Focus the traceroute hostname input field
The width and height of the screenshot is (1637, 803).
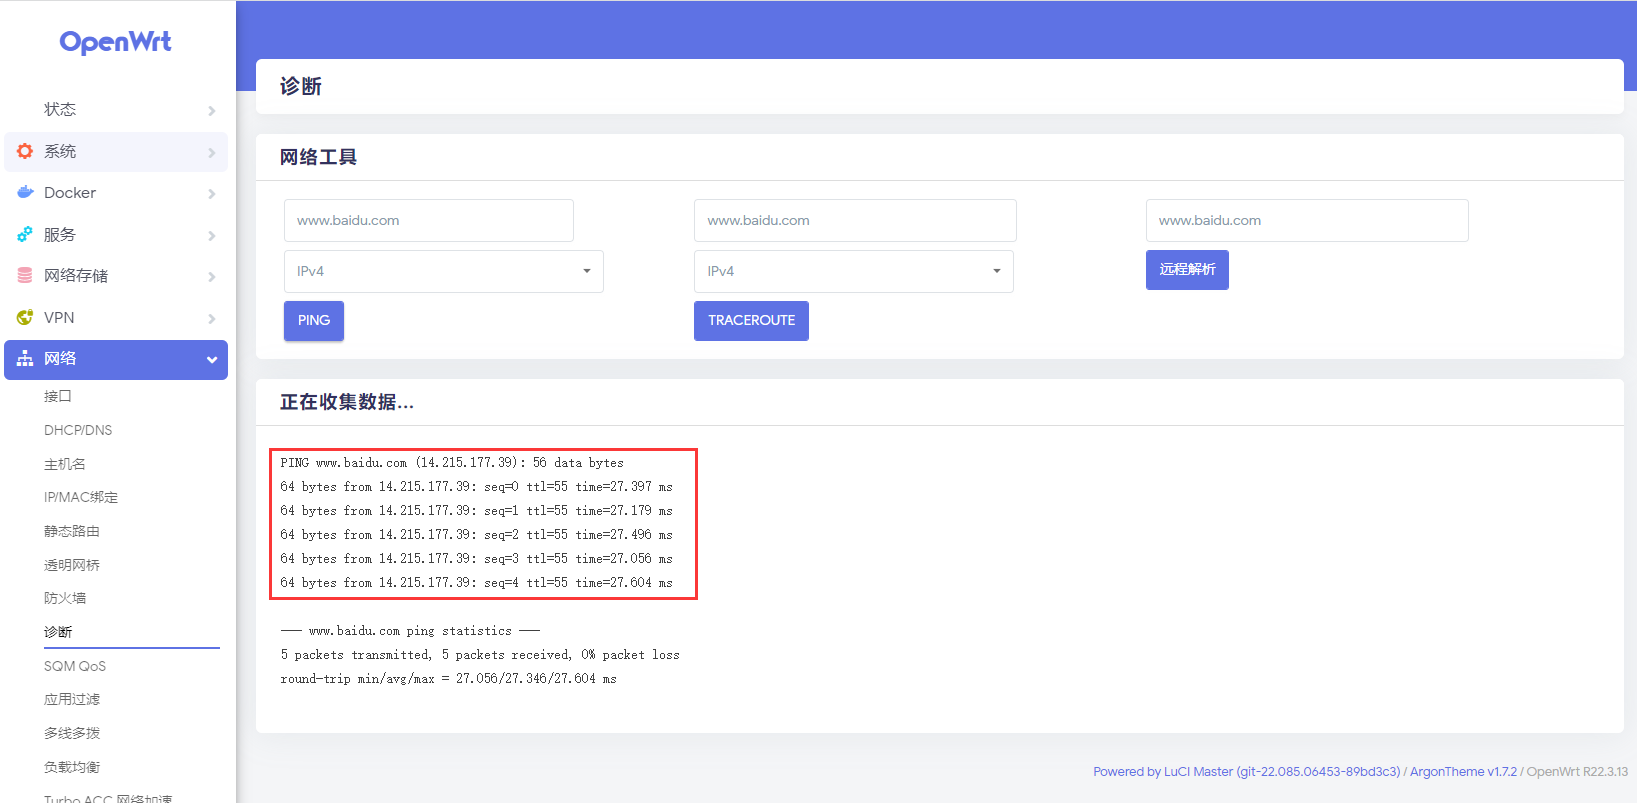point(855,220)
